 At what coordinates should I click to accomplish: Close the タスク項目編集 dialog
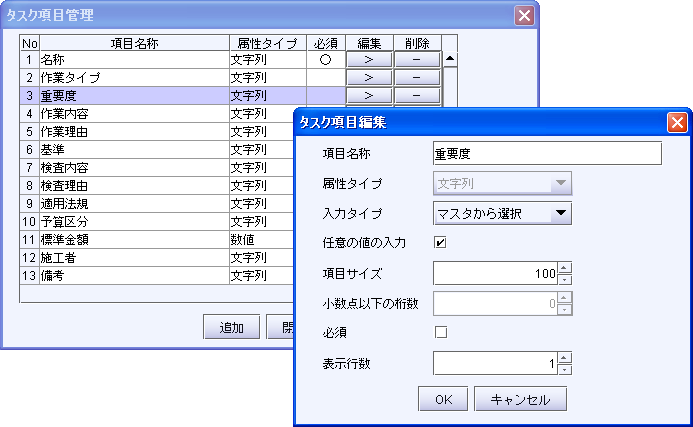677,122
